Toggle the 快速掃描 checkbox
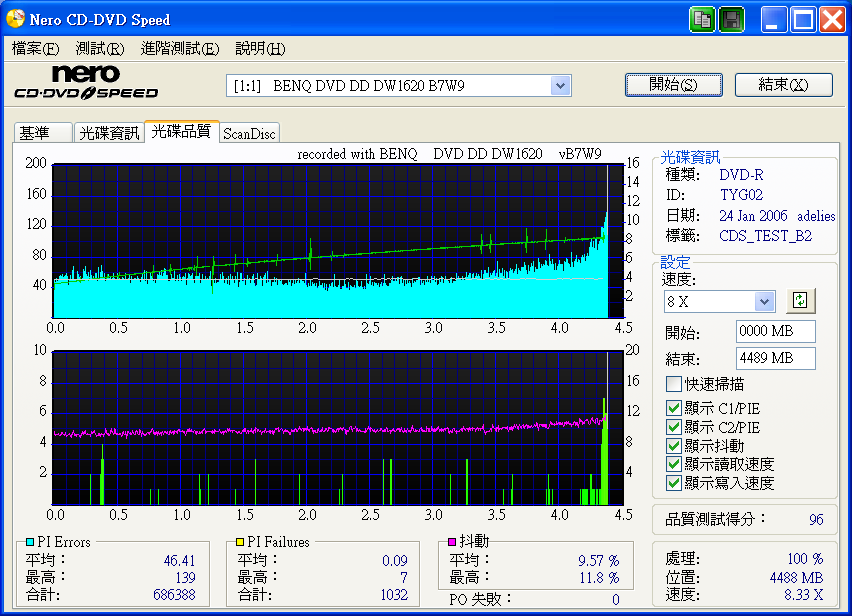The width and height of the screenshot is (852, 616). tap(674, 384)
